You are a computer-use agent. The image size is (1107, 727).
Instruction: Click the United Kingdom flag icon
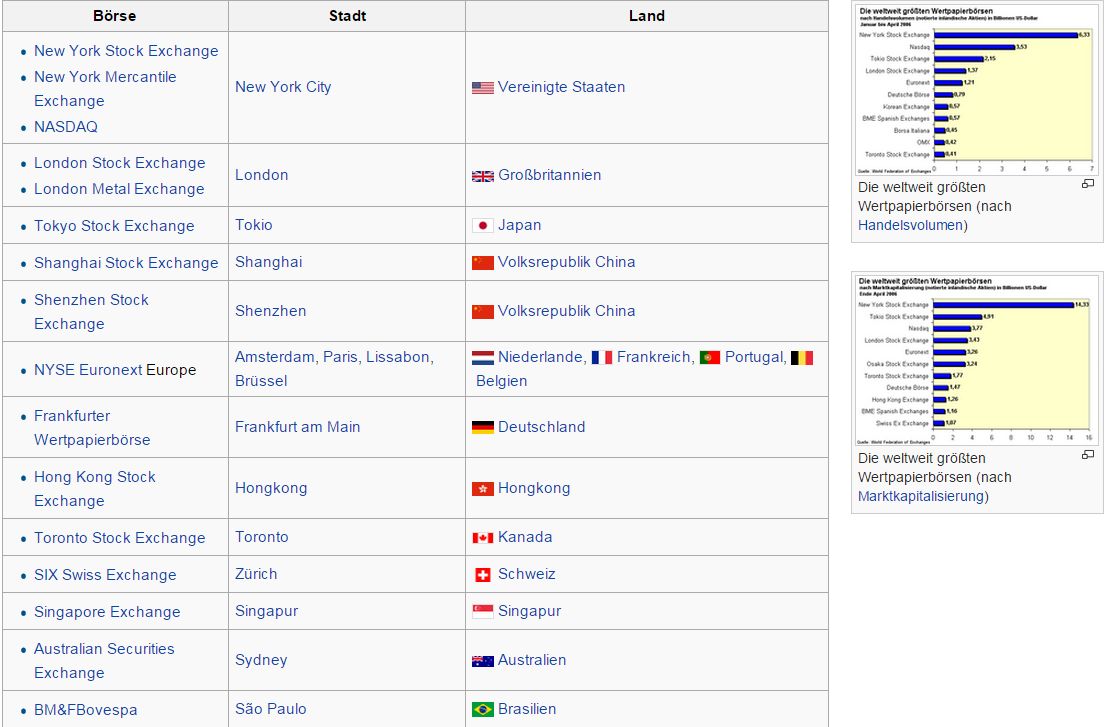[x=483, y=176]
